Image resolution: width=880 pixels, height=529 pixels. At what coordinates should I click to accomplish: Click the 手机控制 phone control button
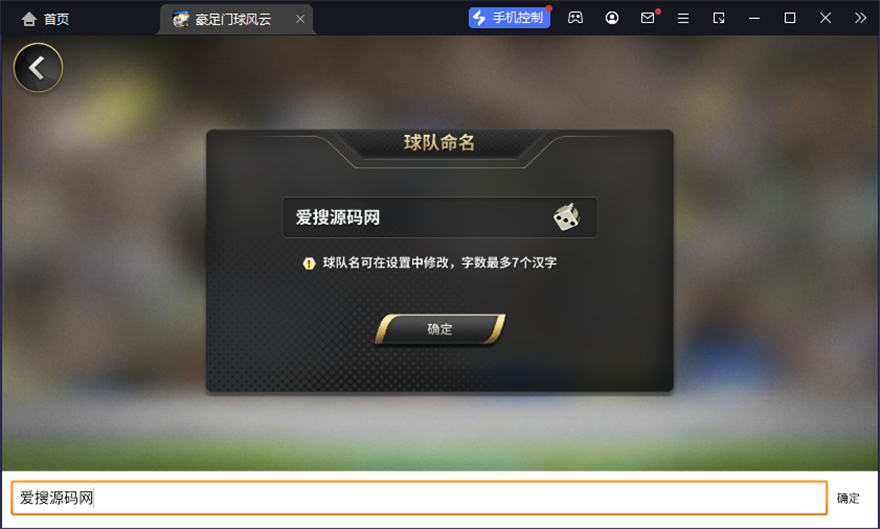510,18
